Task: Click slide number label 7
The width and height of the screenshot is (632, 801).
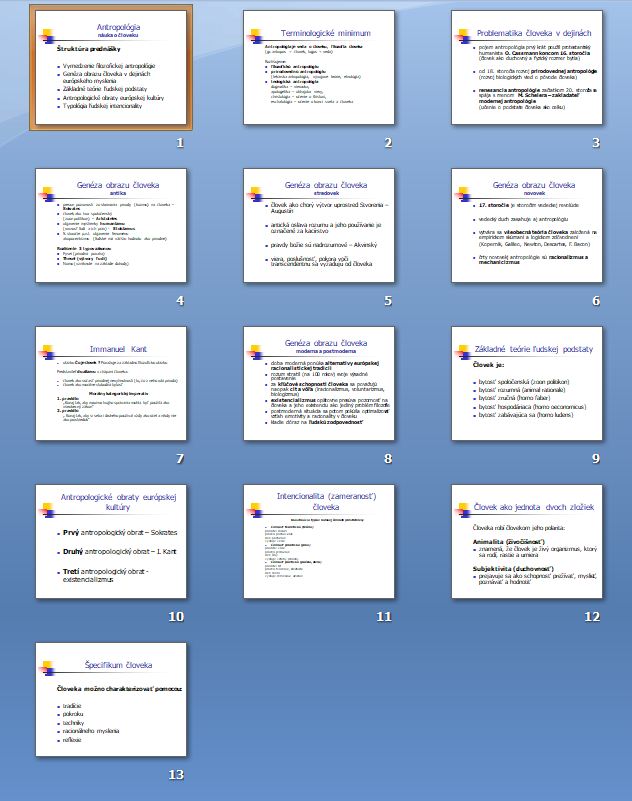Action: (x=180, y=459)
